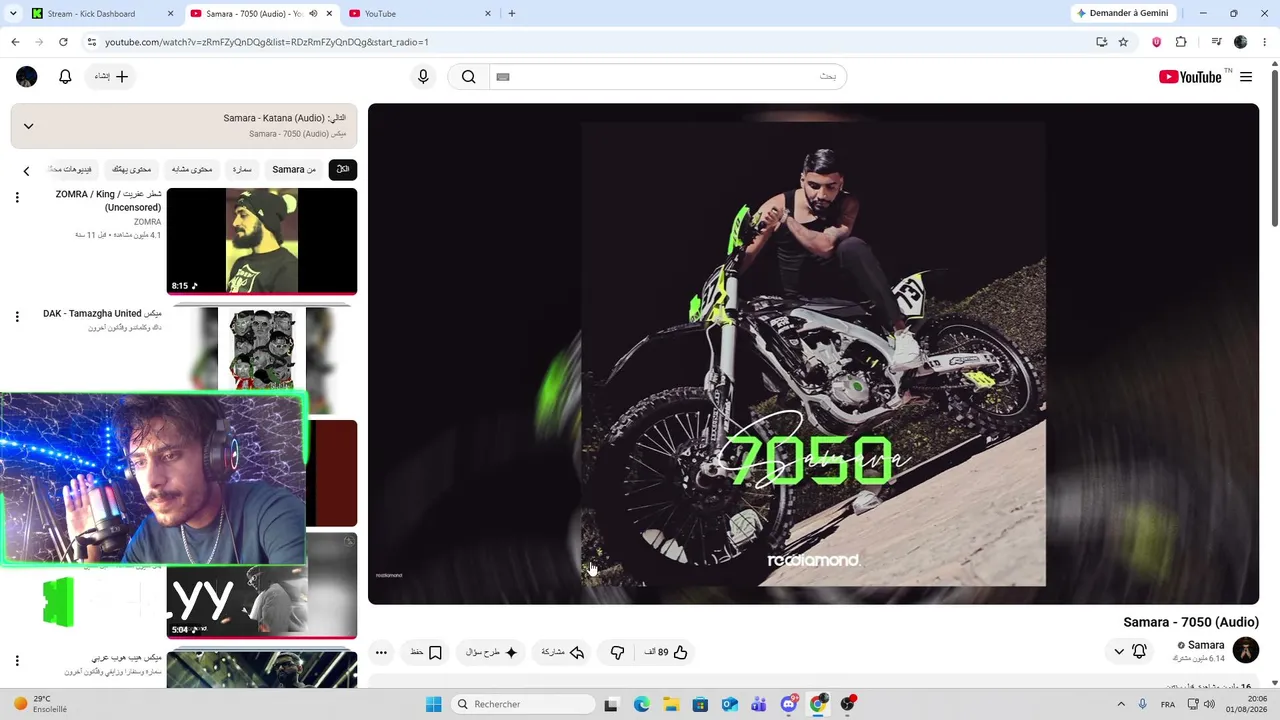Open Chrome extensions puzzle icon
Viewport: 1280px width, 720px height.
(x=1181, y=42)
